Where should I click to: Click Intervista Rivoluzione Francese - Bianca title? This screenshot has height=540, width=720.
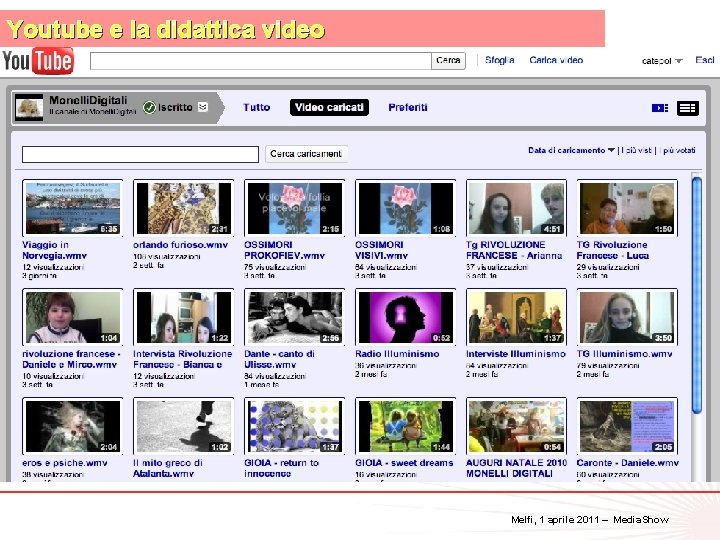pos(183,359)
